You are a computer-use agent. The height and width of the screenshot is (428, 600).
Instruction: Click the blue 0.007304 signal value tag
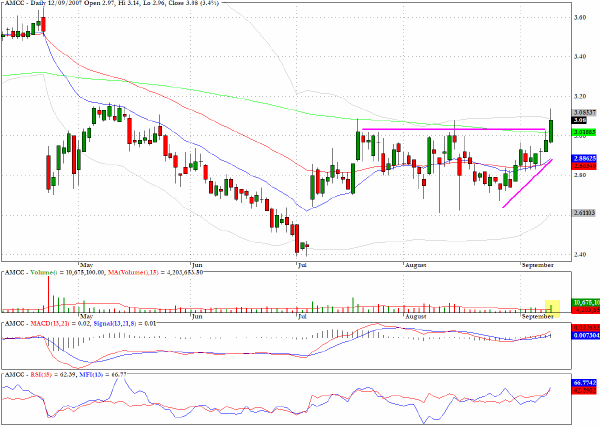point(585,335)
